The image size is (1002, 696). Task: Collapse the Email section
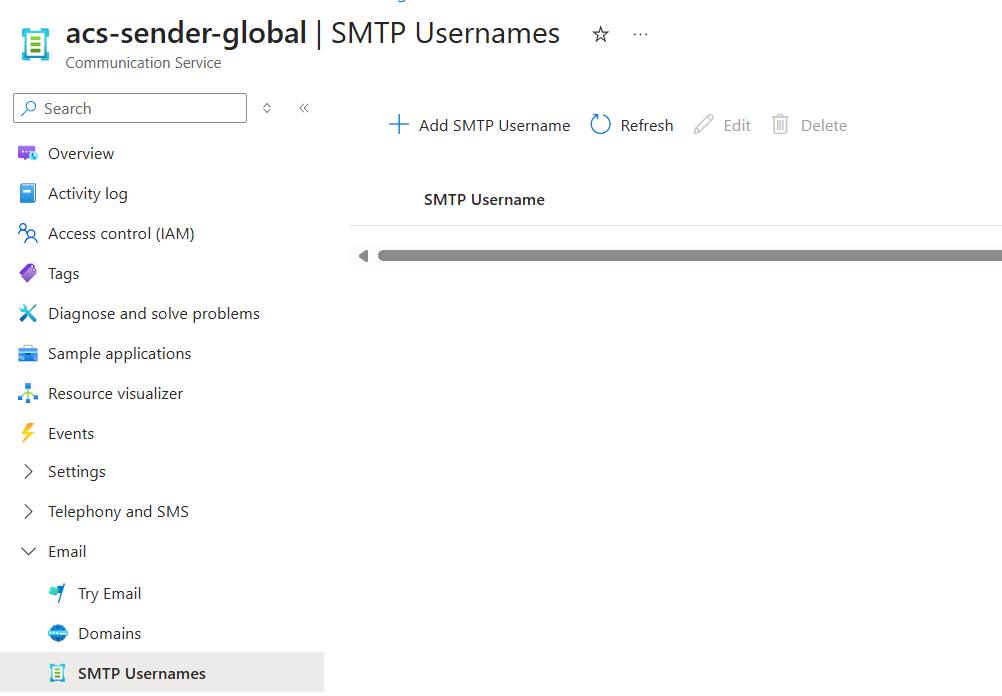click(x=28, y=551)
